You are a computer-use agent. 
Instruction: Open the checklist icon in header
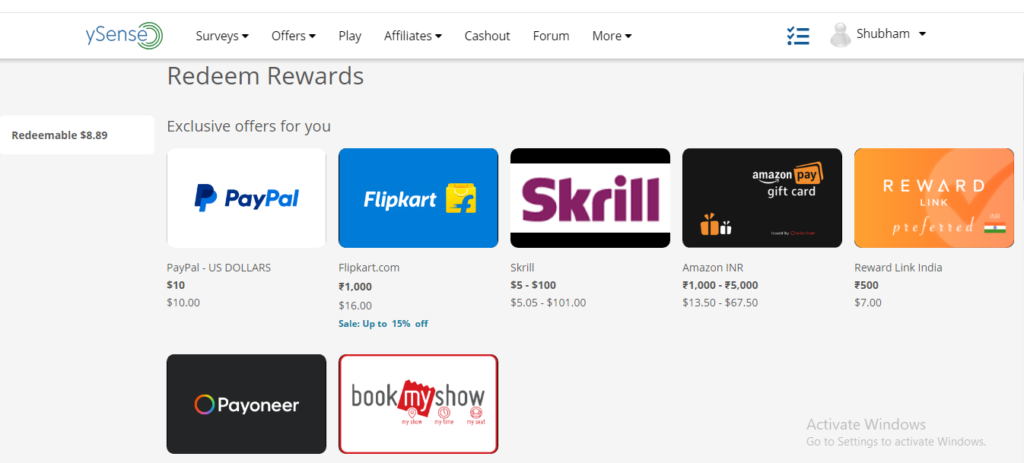pos(798,36)
